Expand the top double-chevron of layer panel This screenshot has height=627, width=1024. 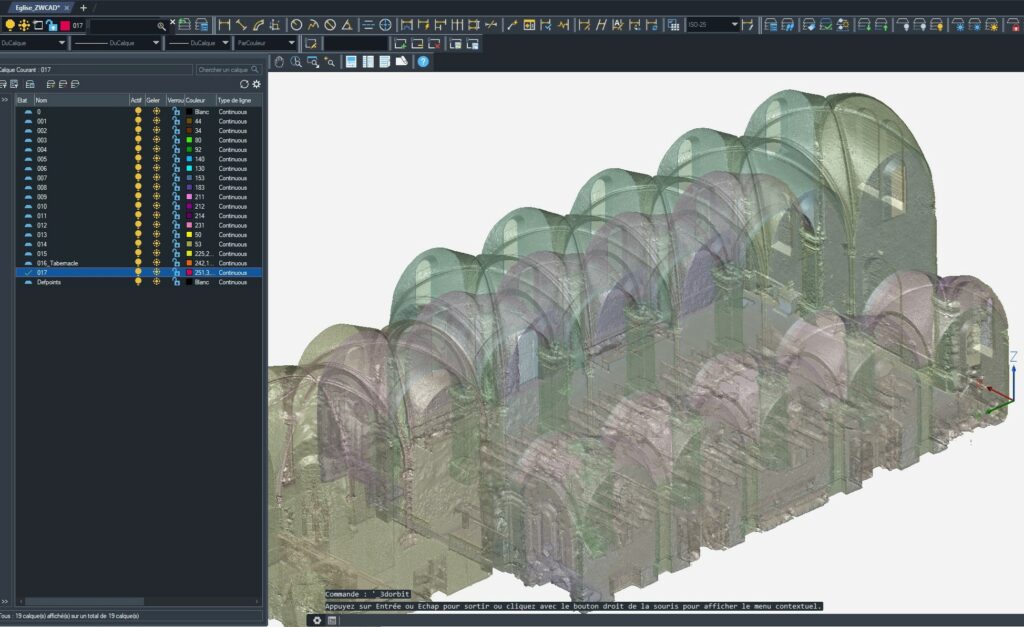[5, 100]
